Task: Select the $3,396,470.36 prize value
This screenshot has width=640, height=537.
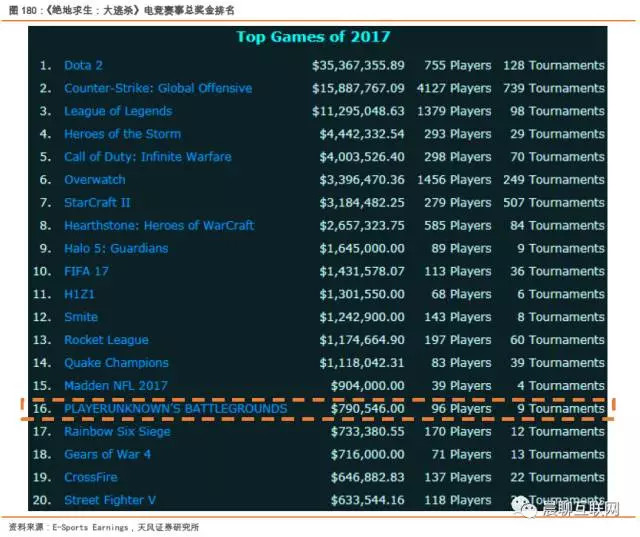Action: pyautogui.click(x=362, y=180)
